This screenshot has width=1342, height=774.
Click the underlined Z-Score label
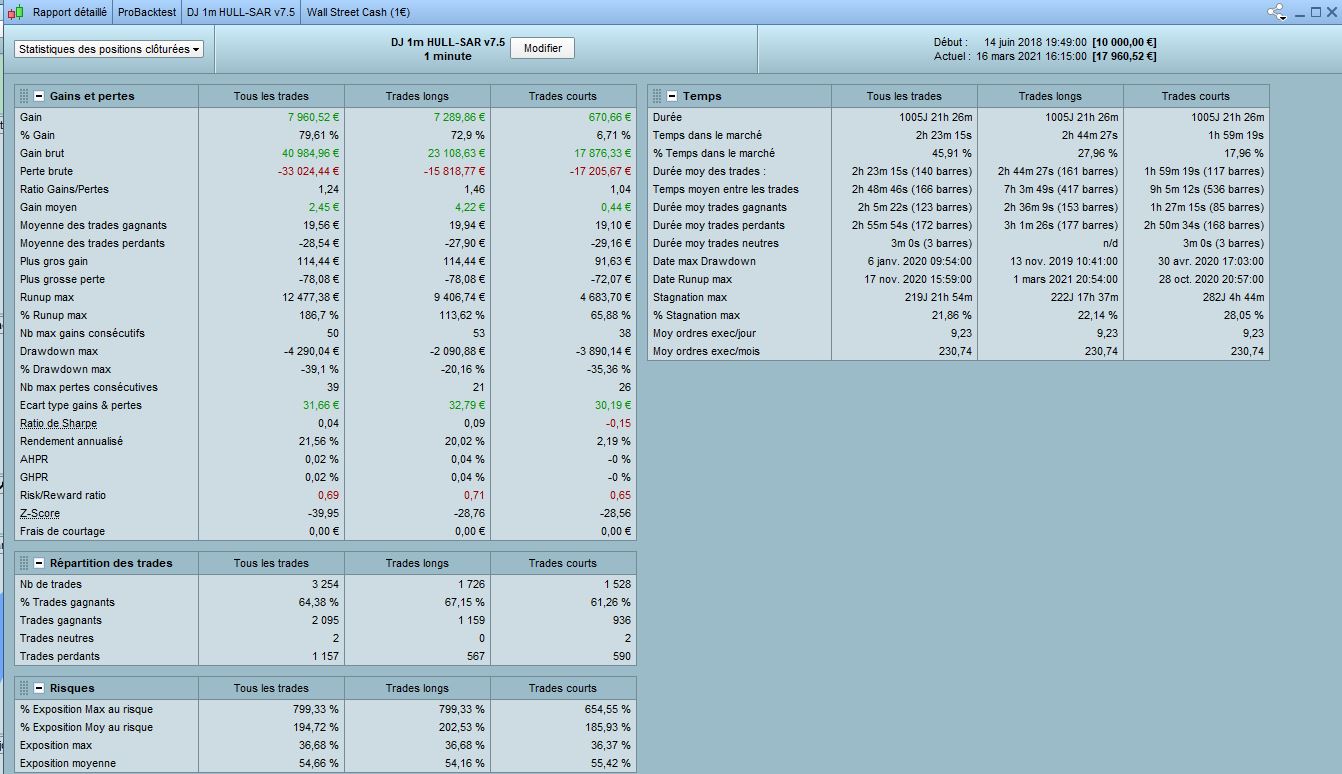point(40,513)
